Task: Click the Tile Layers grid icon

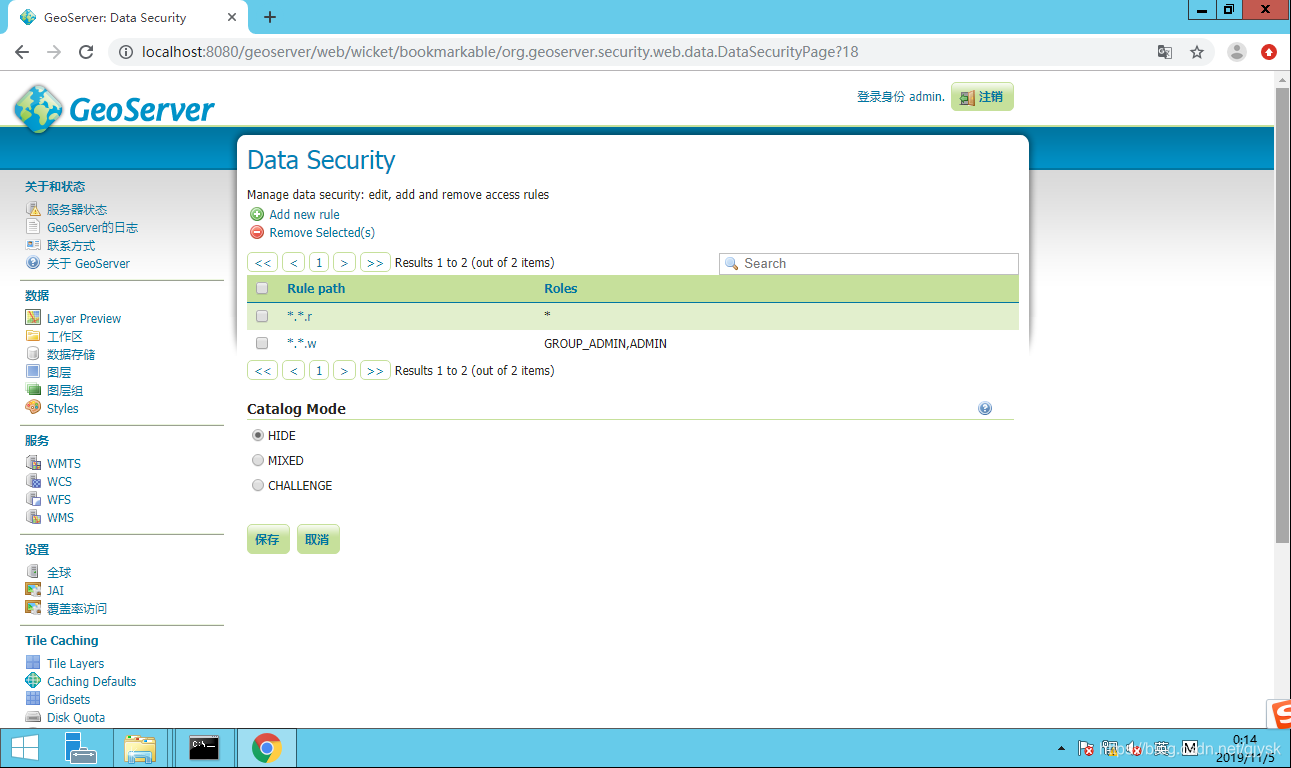Action: point(33,663)
